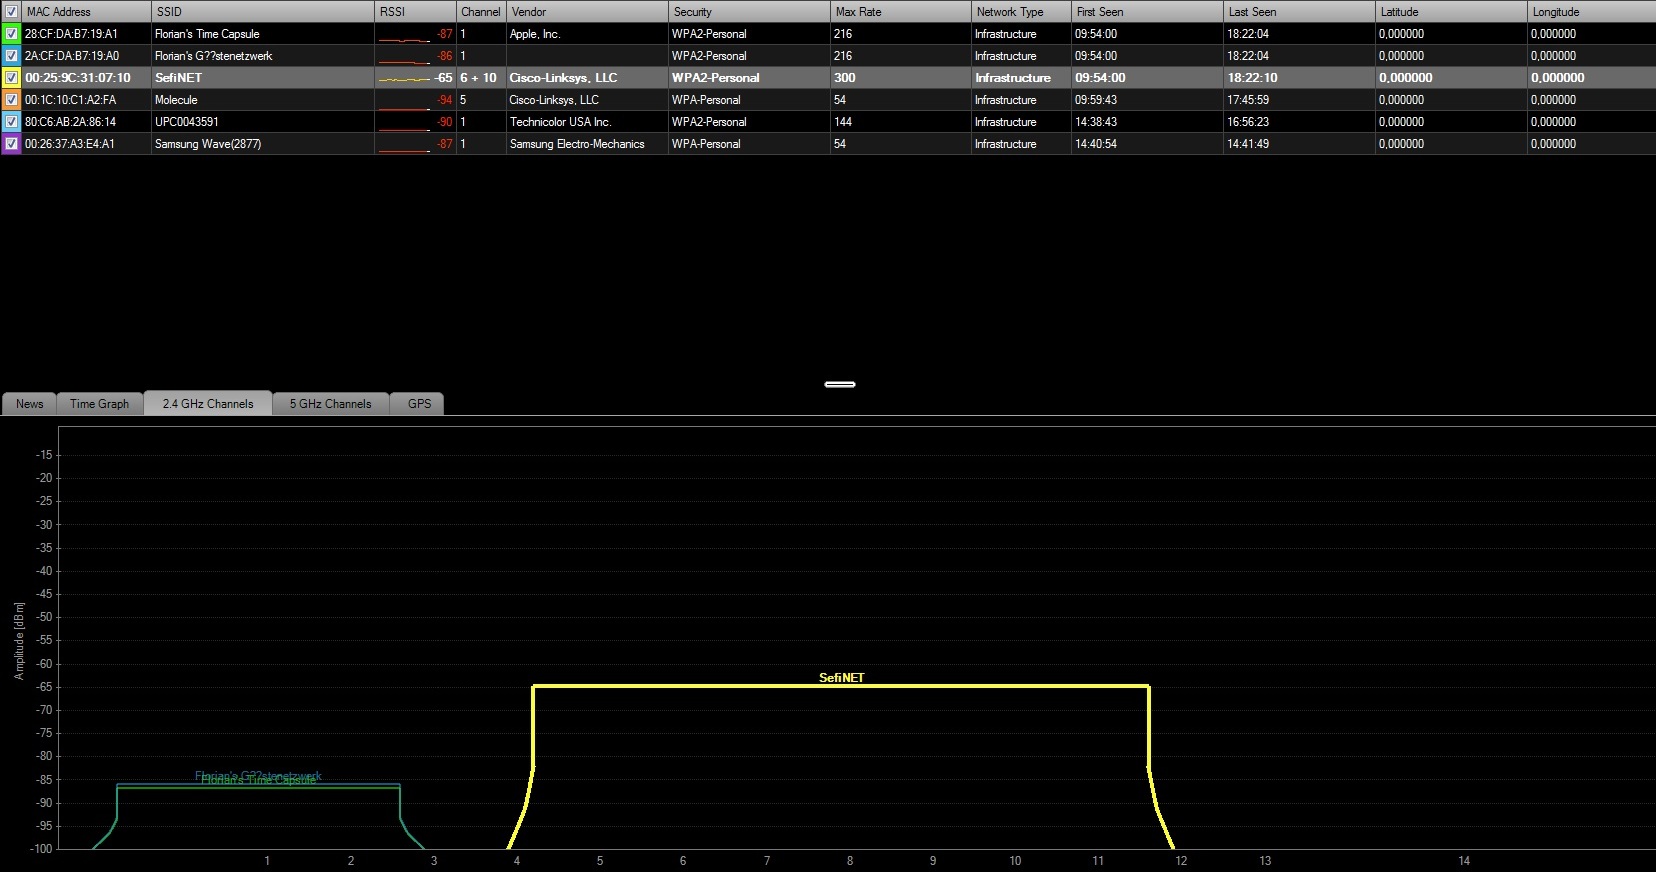This screenshot has width=1656, height=872.
Task: Open the News tab
Action: point(29,404)
